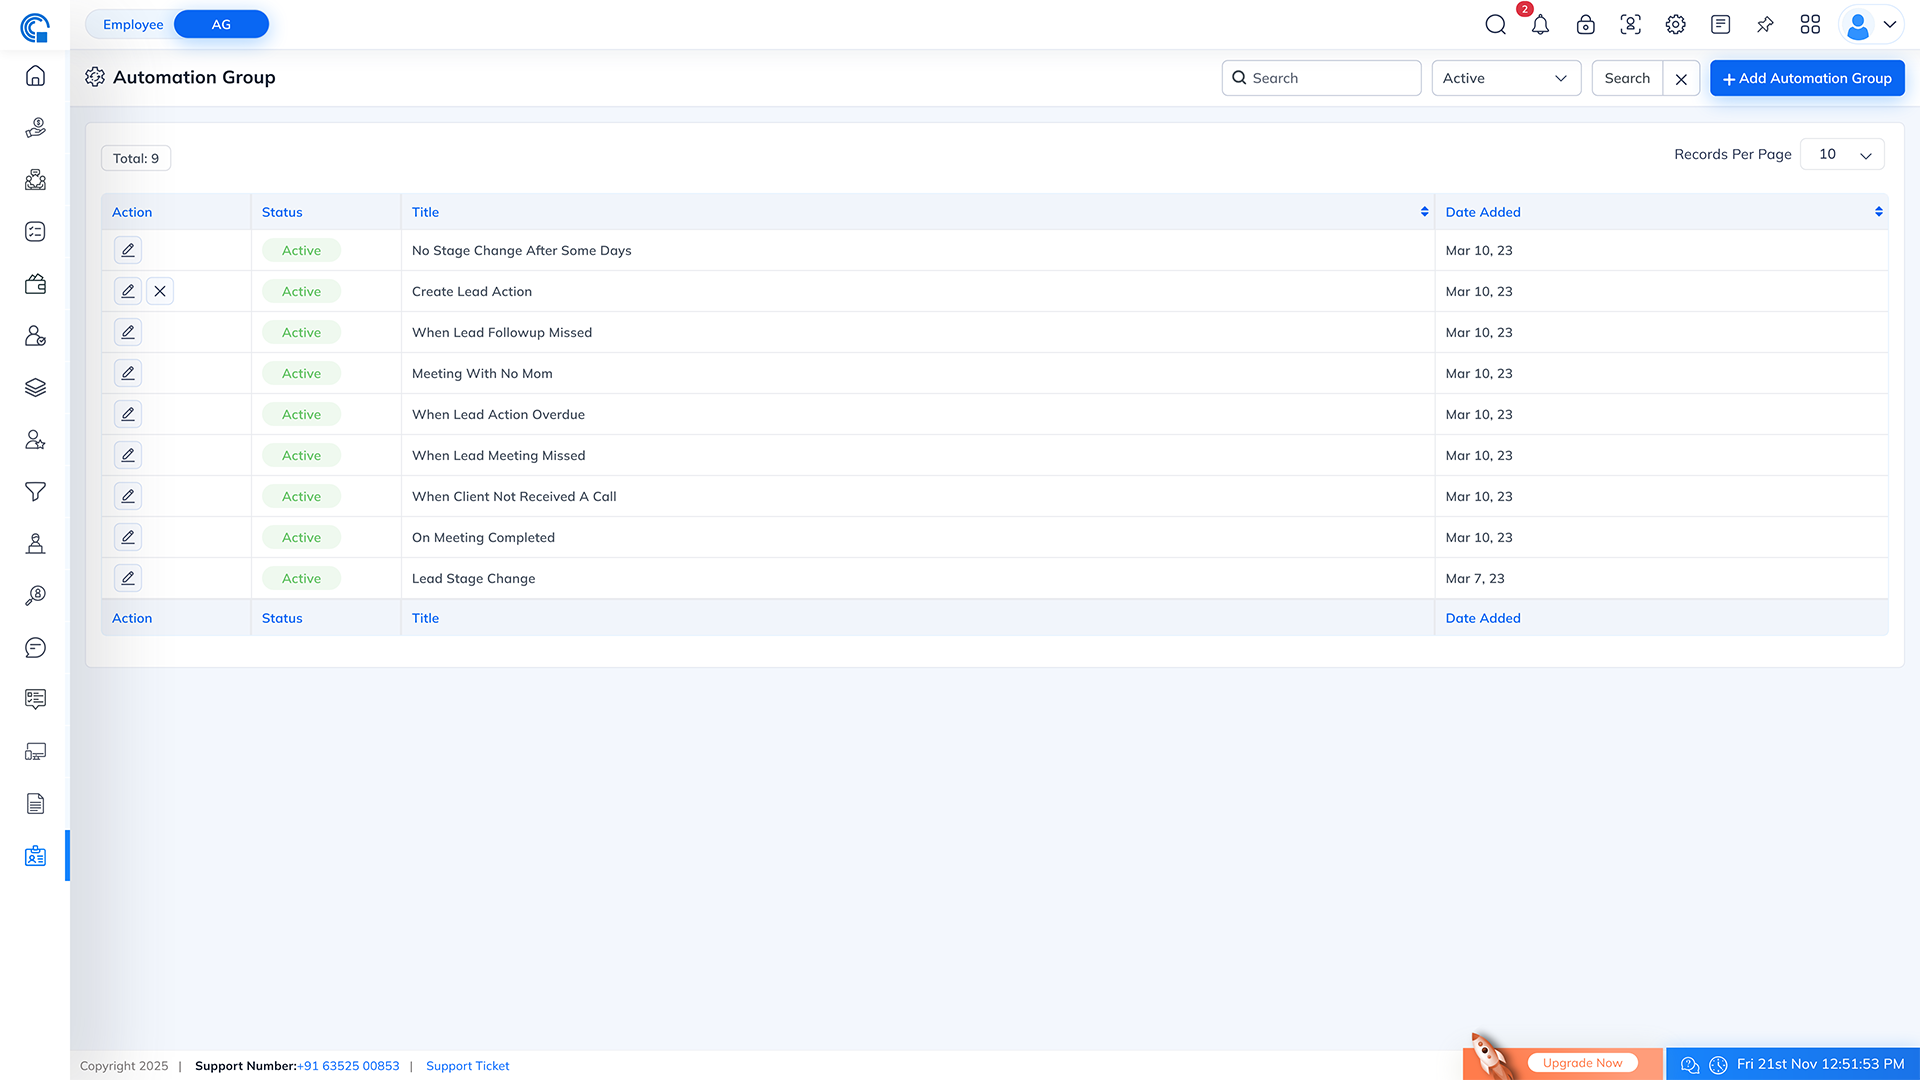Focus the Search input field

tap(1330, 78)
